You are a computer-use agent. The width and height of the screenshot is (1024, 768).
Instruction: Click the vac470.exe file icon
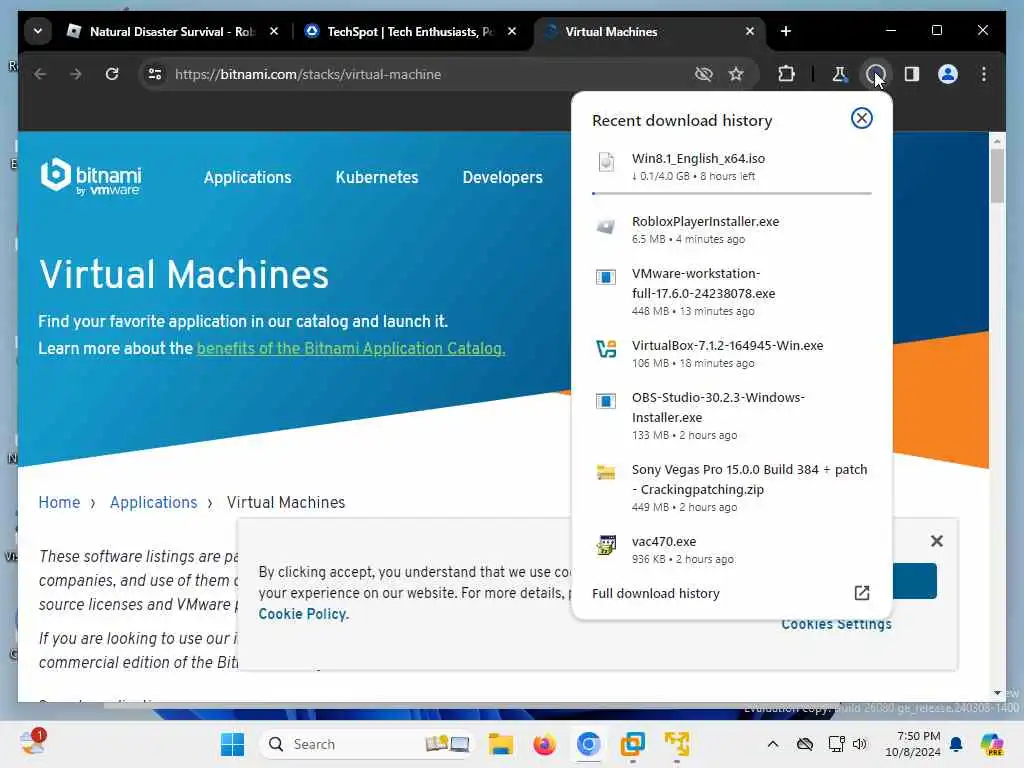coord(606,545)
